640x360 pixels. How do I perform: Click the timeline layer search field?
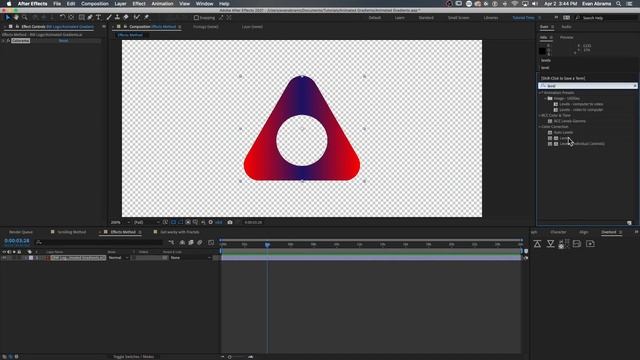coord(98,242)
